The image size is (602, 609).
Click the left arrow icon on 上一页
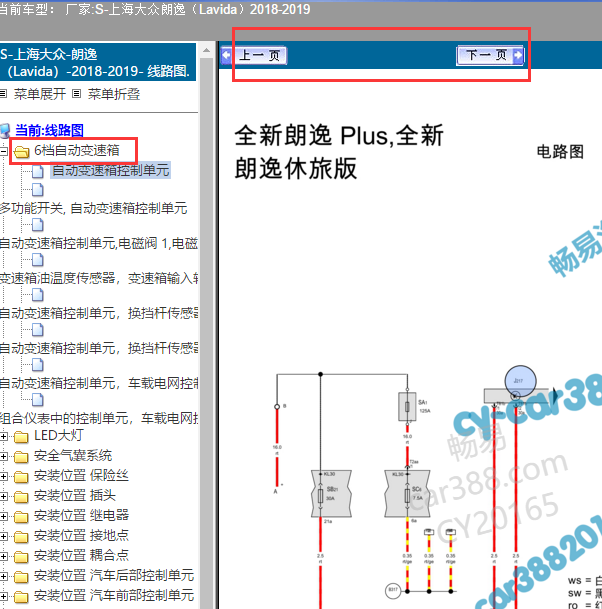(x=226, y=56)
